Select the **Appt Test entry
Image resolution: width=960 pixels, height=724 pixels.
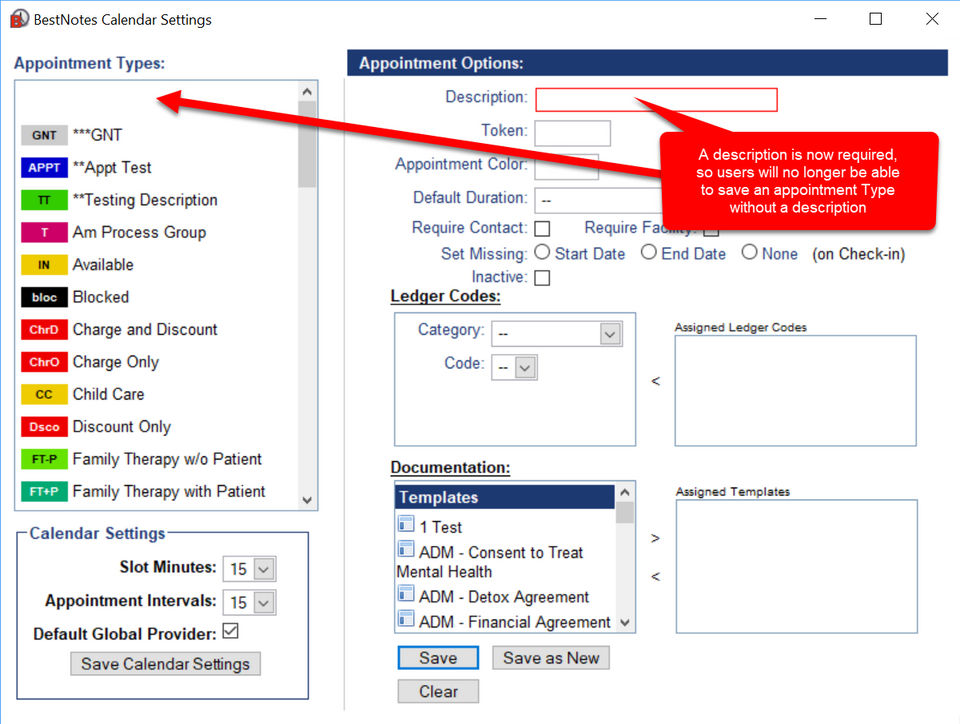pos(112,168)
